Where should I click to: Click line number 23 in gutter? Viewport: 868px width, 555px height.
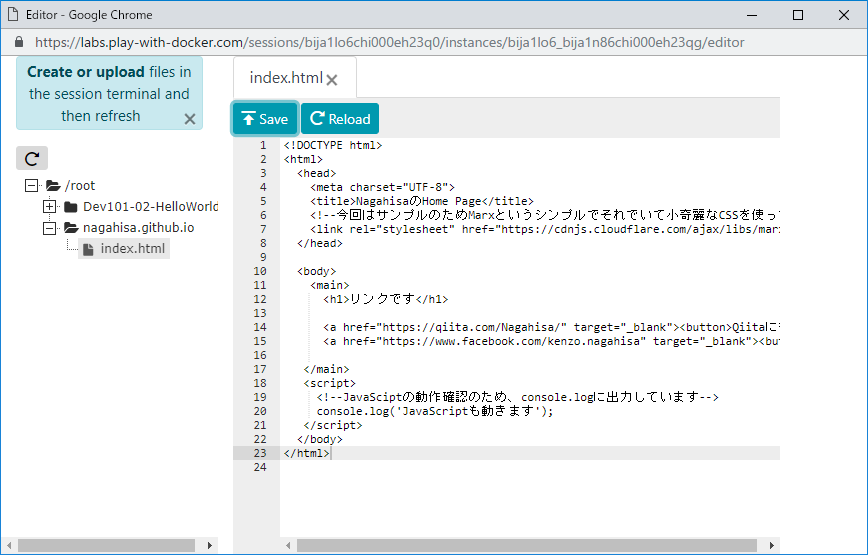point(261,453)
